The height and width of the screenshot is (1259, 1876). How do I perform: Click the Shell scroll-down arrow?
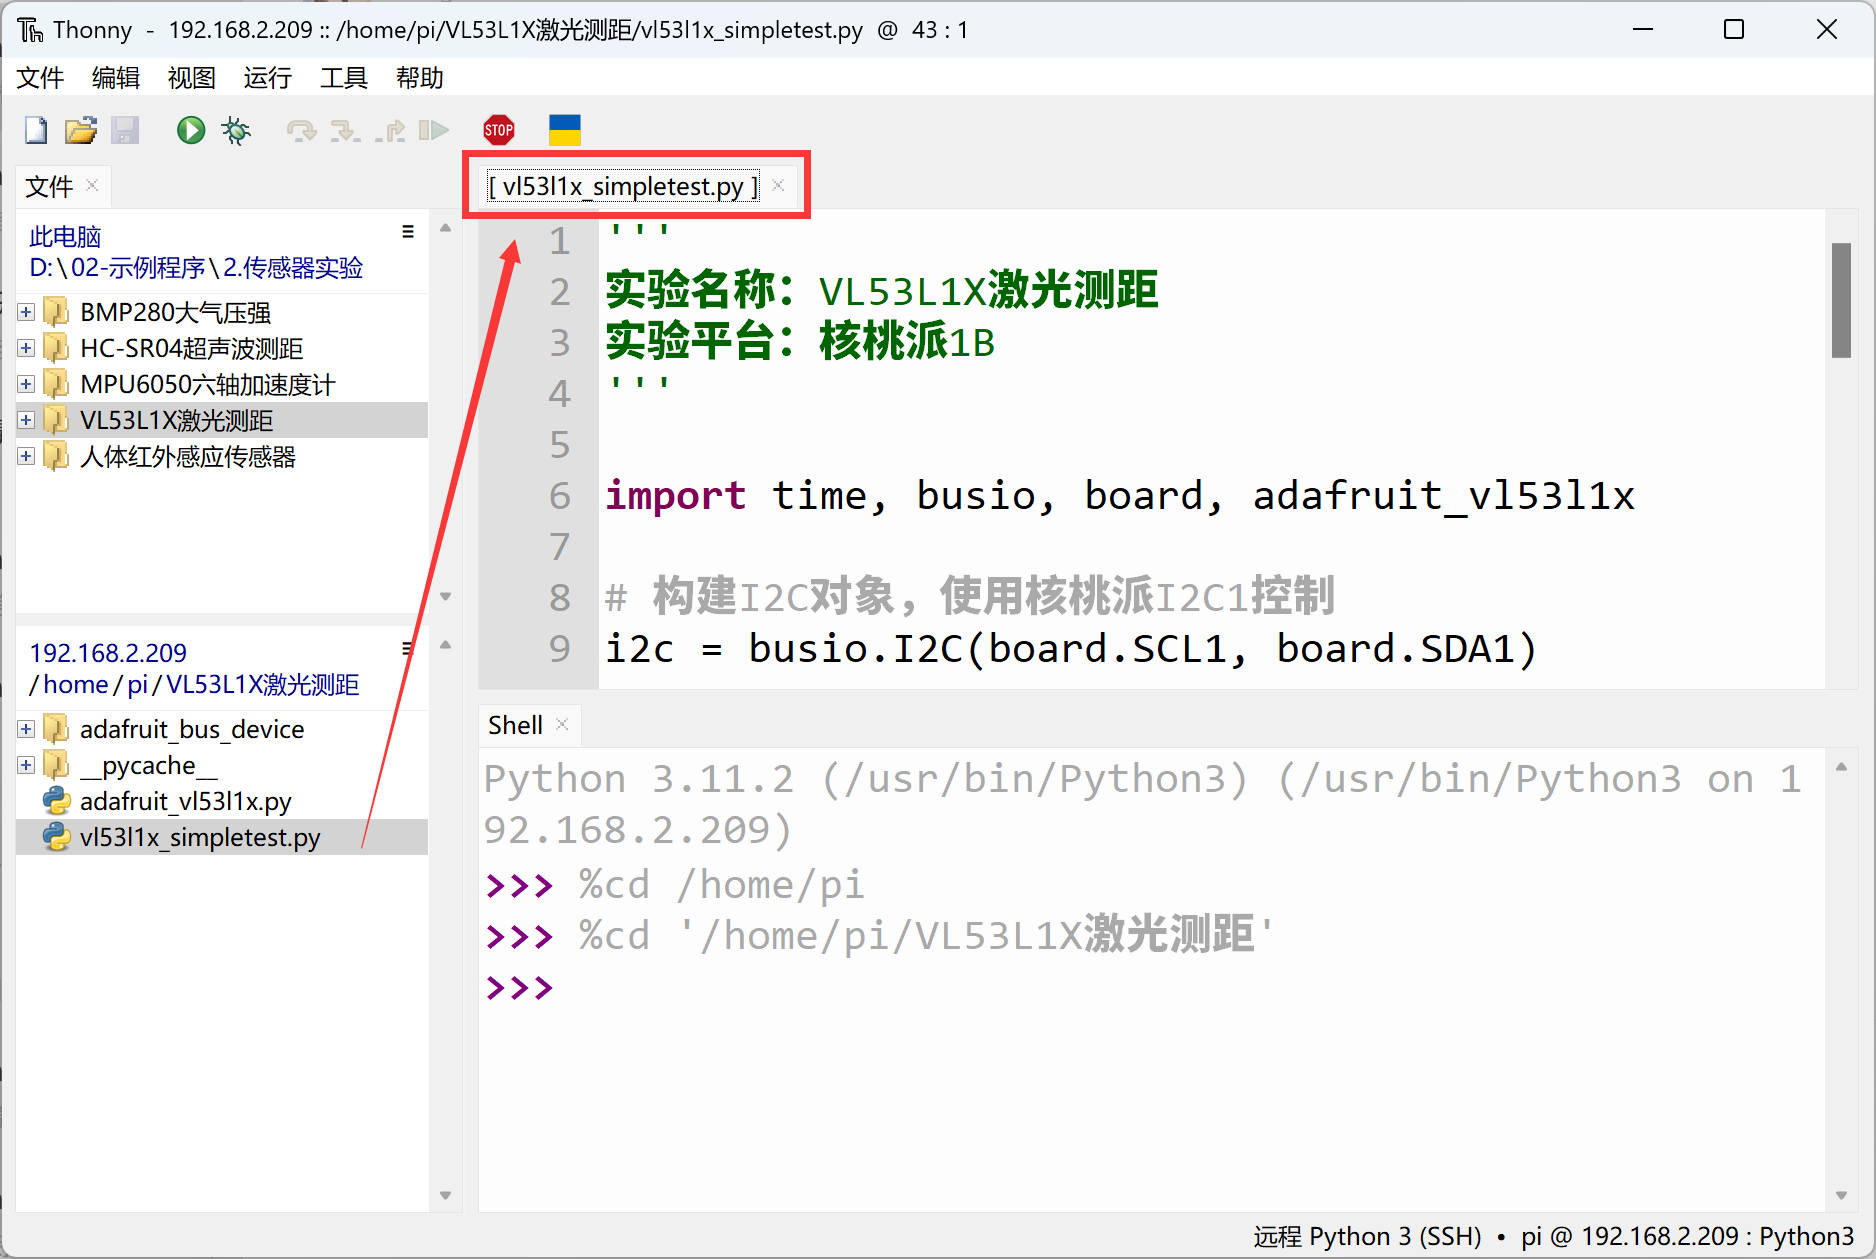pyautogui.click(x=1841, y=1195)
